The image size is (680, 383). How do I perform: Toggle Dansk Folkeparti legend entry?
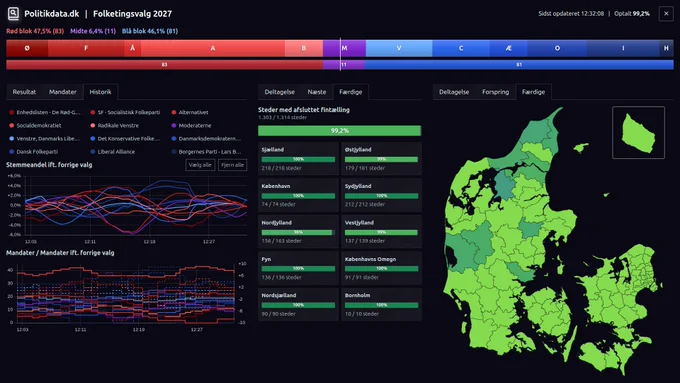(33, 152)
